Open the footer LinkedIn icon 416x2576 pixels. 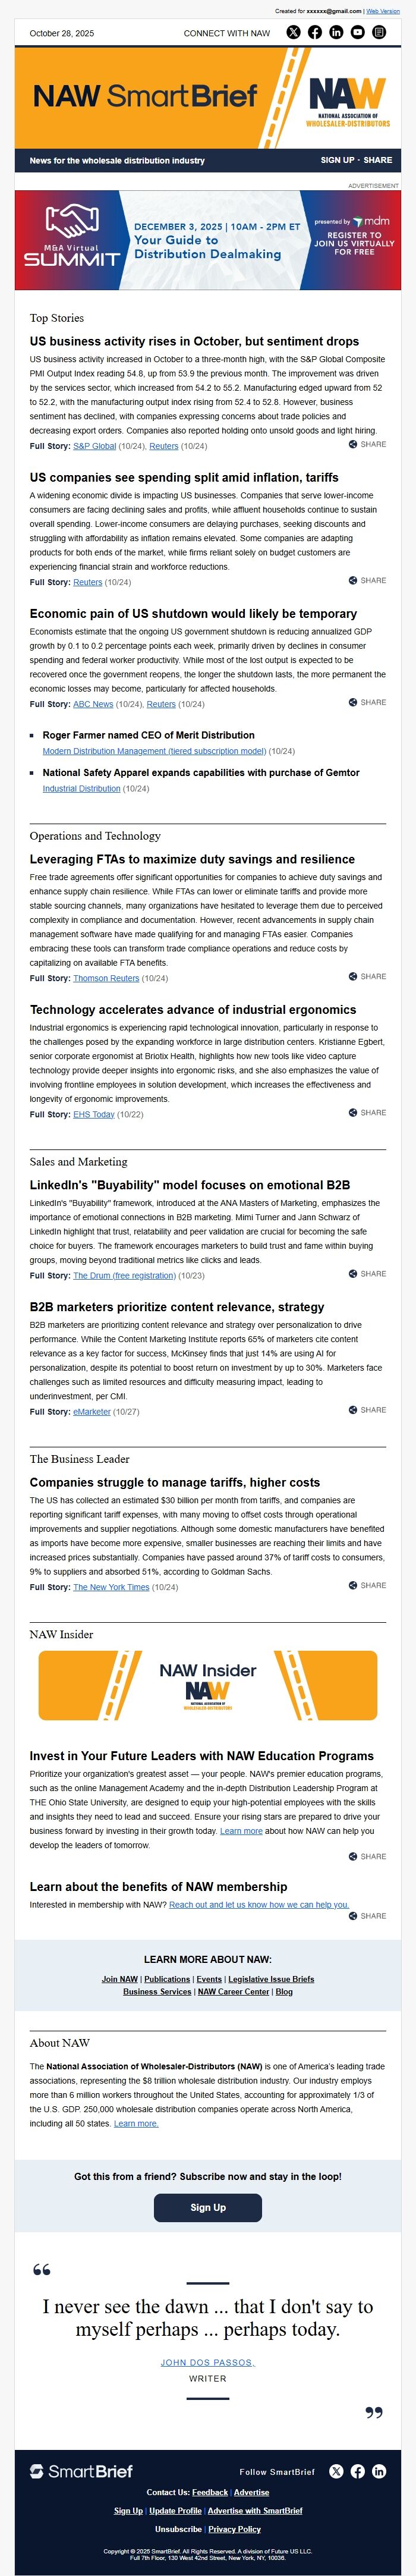click(x=379, y=2471)
